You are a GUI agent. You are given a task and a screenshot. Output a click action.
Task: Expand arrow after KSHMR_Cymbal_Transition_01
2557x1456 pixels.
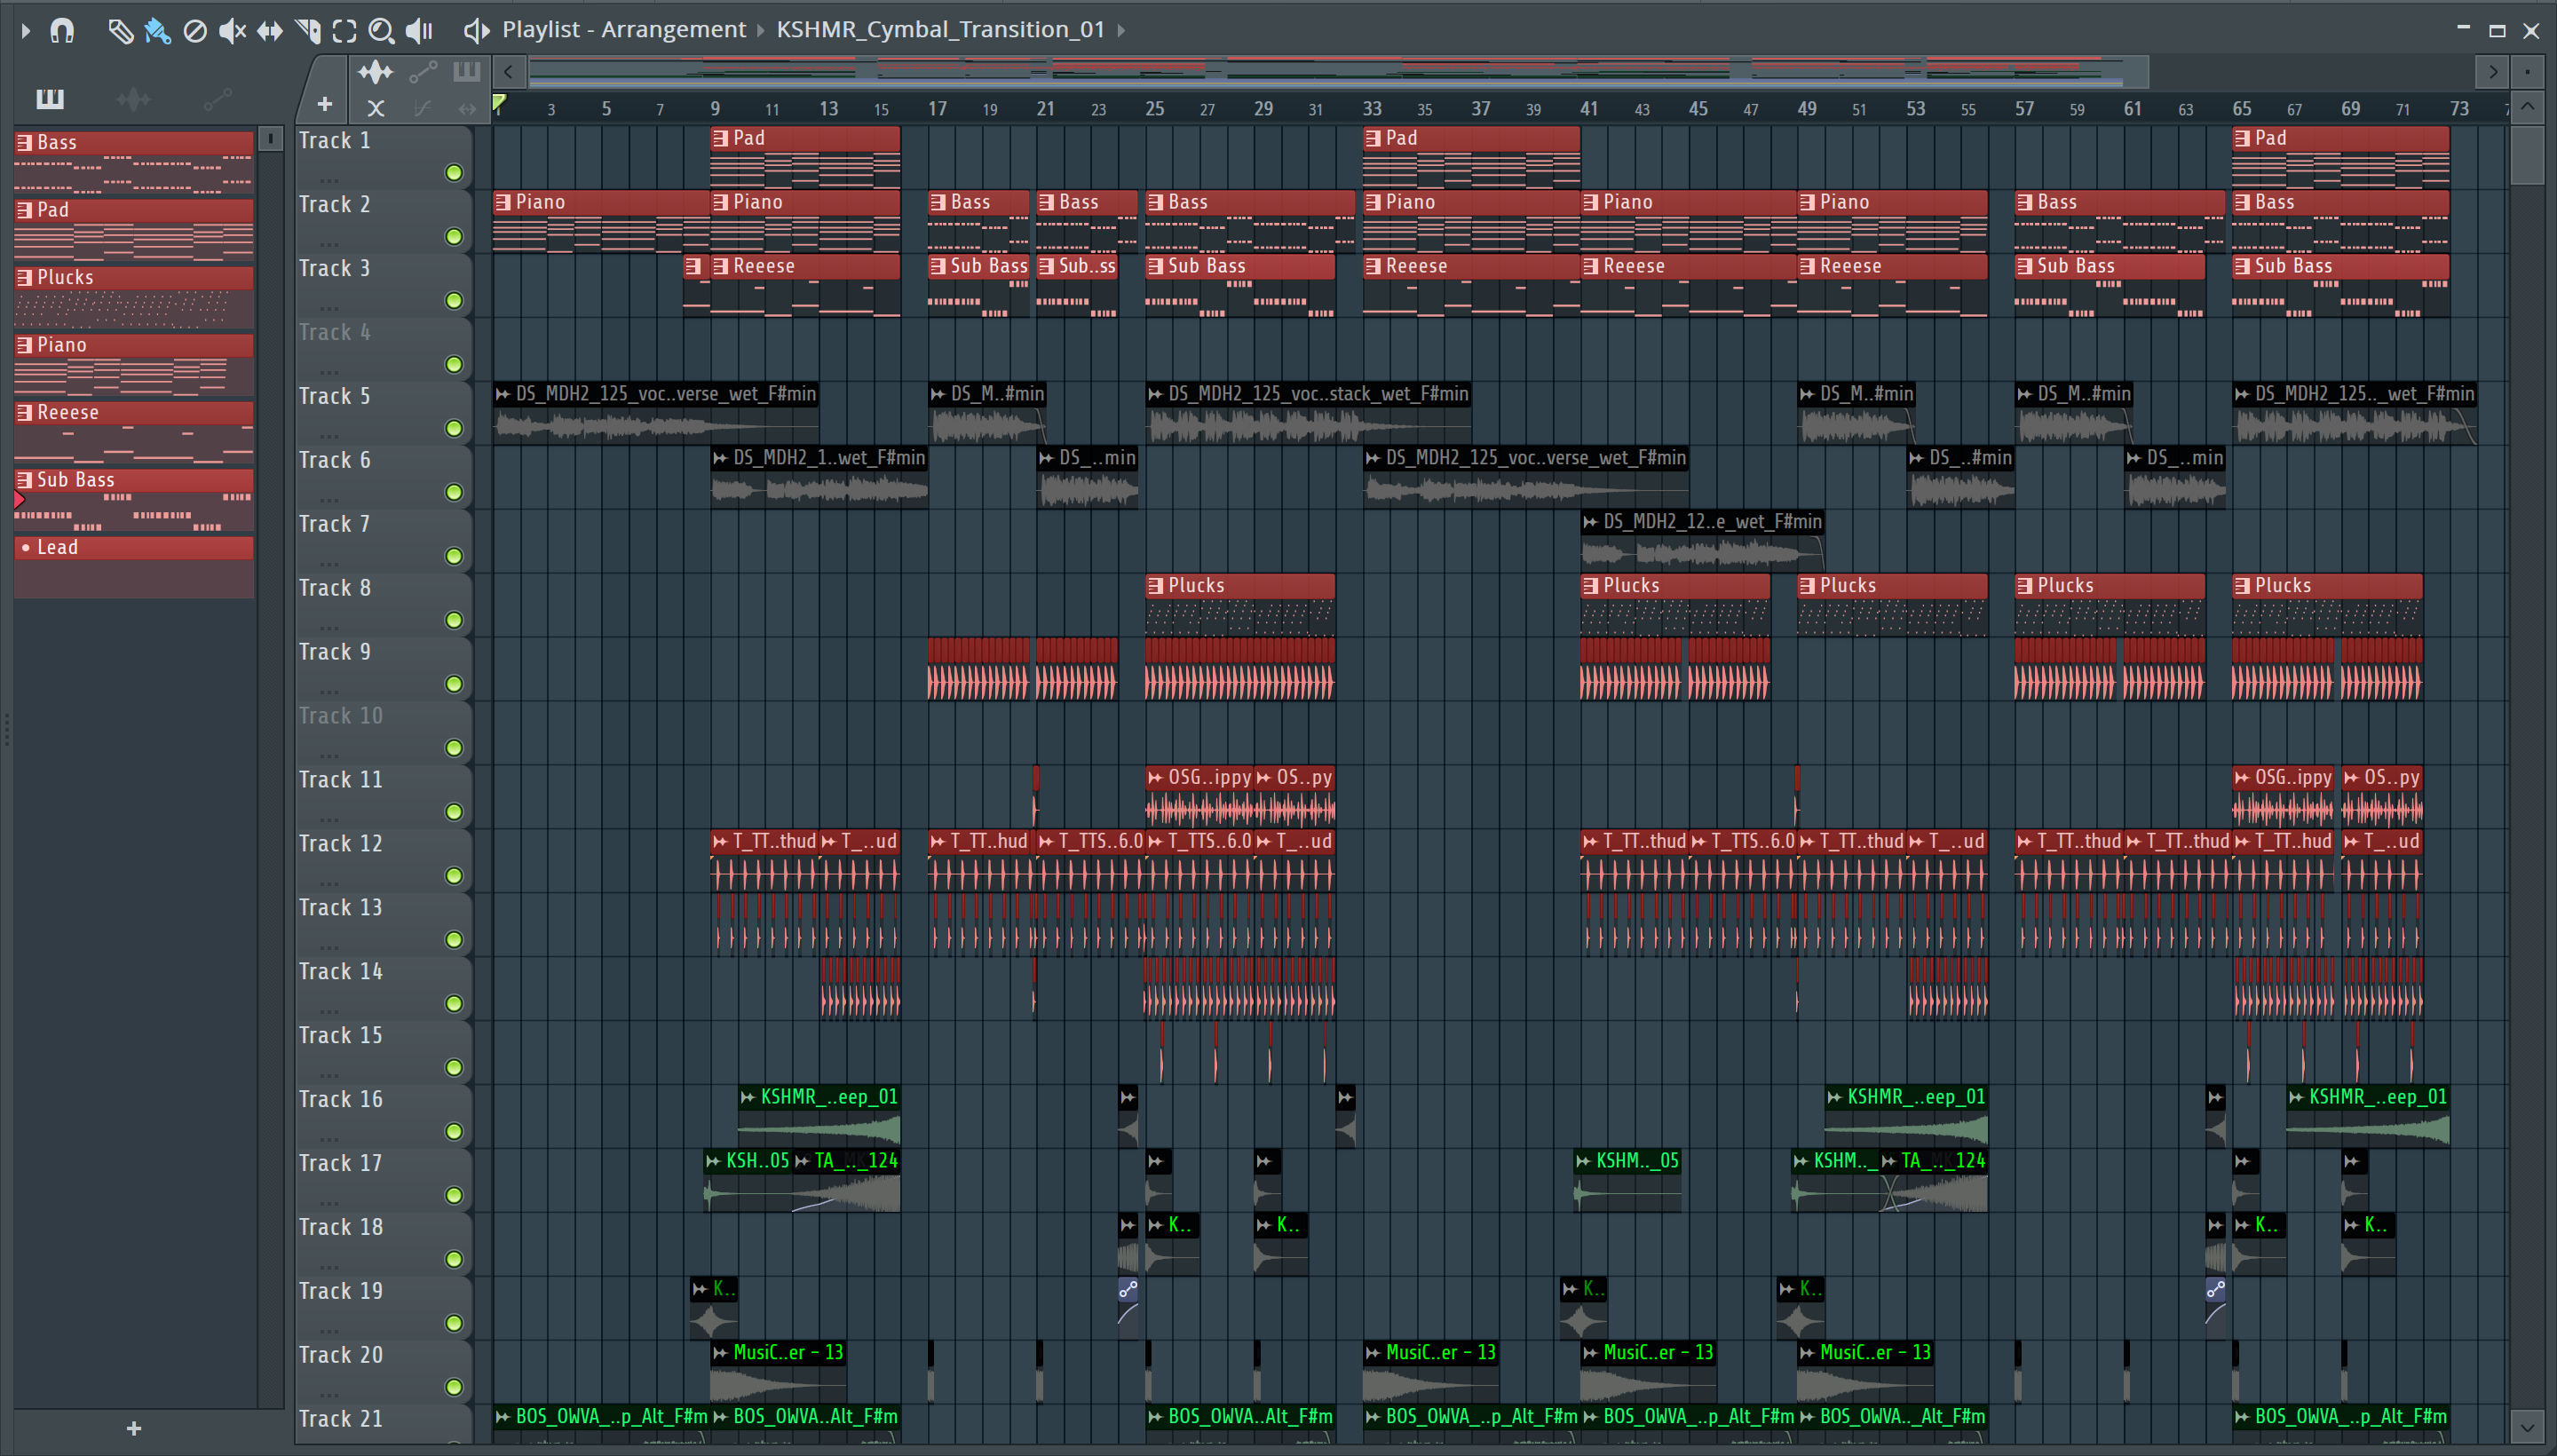click(1121, 31)
